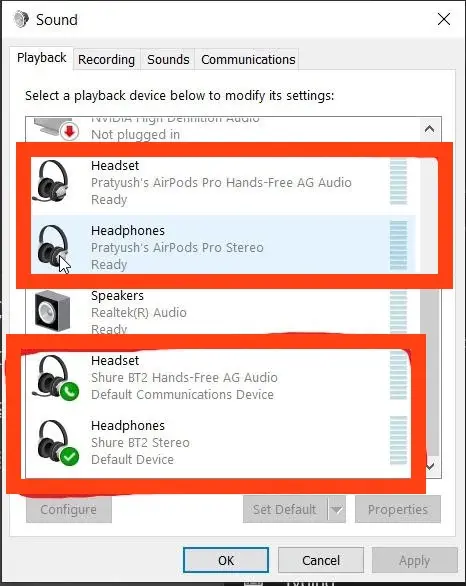The height and width of the screenshot is (586, 466).
Task: Click the Cancel button
Action: pos(321,560)
